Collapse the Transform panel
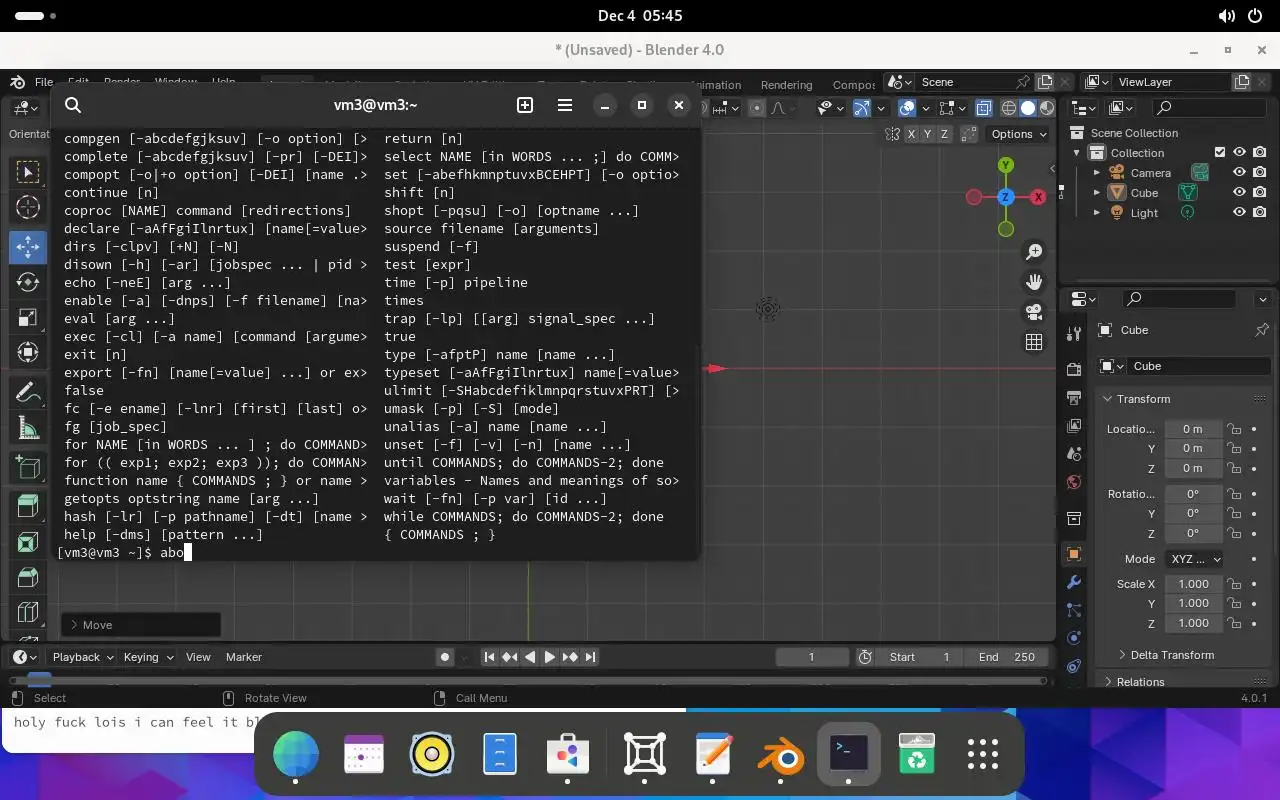The height and width of the screenshot is (800, 1280). tap(1143, 399)
